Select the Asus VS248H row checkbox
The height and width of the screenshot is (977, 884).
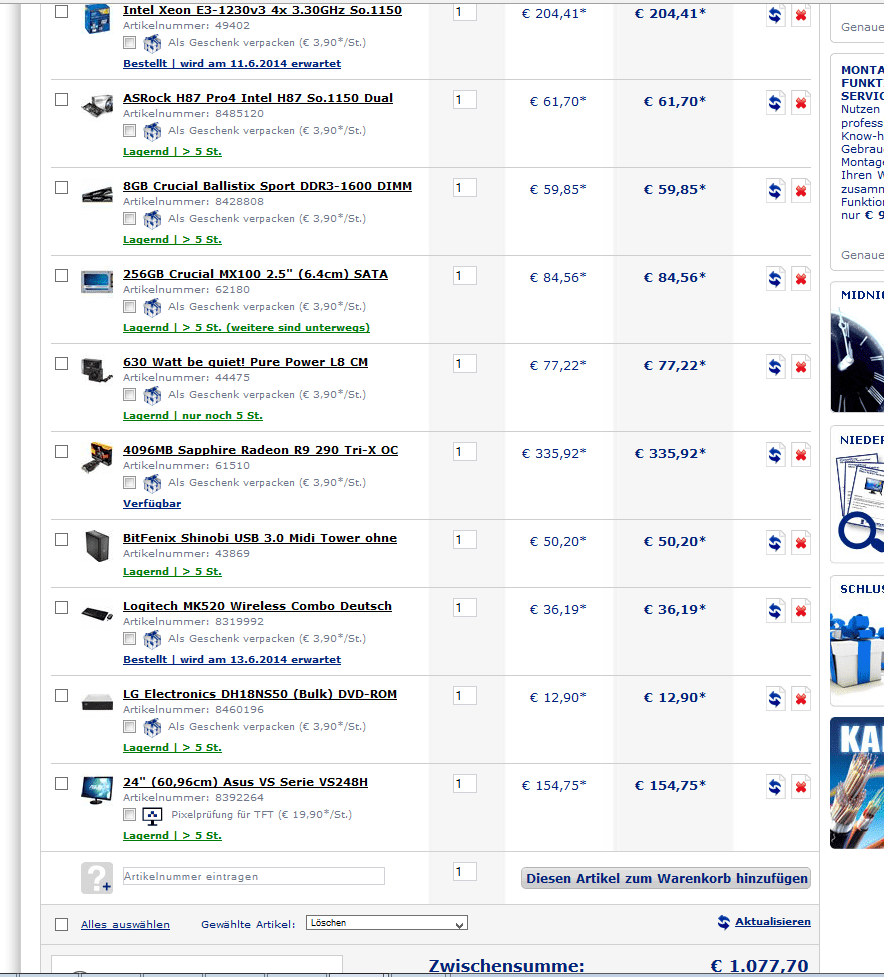tap(61, 783)
